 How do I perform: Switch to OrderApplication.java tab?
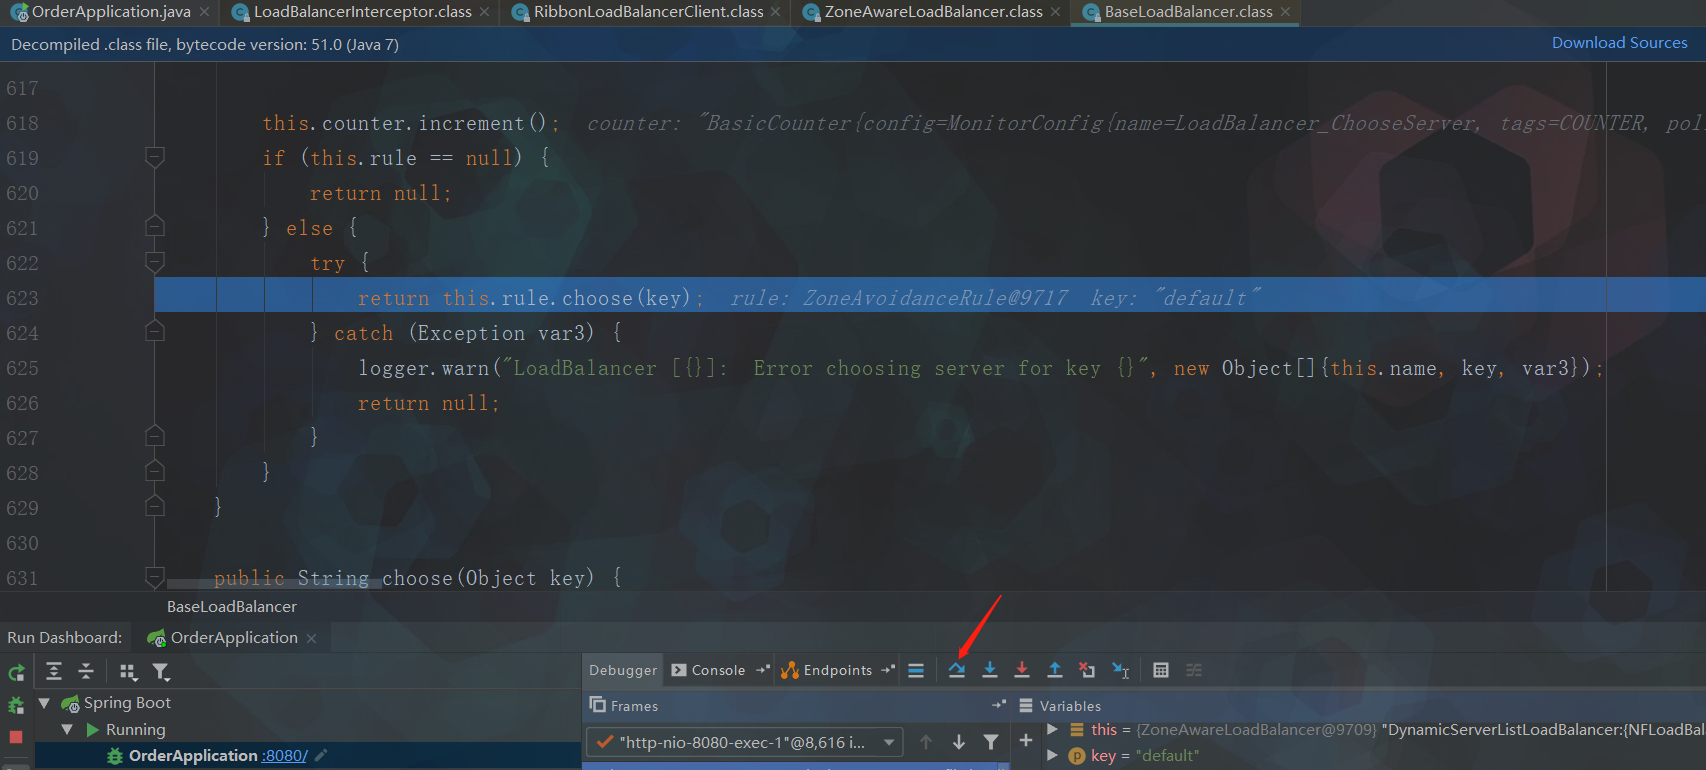point(110,12)
